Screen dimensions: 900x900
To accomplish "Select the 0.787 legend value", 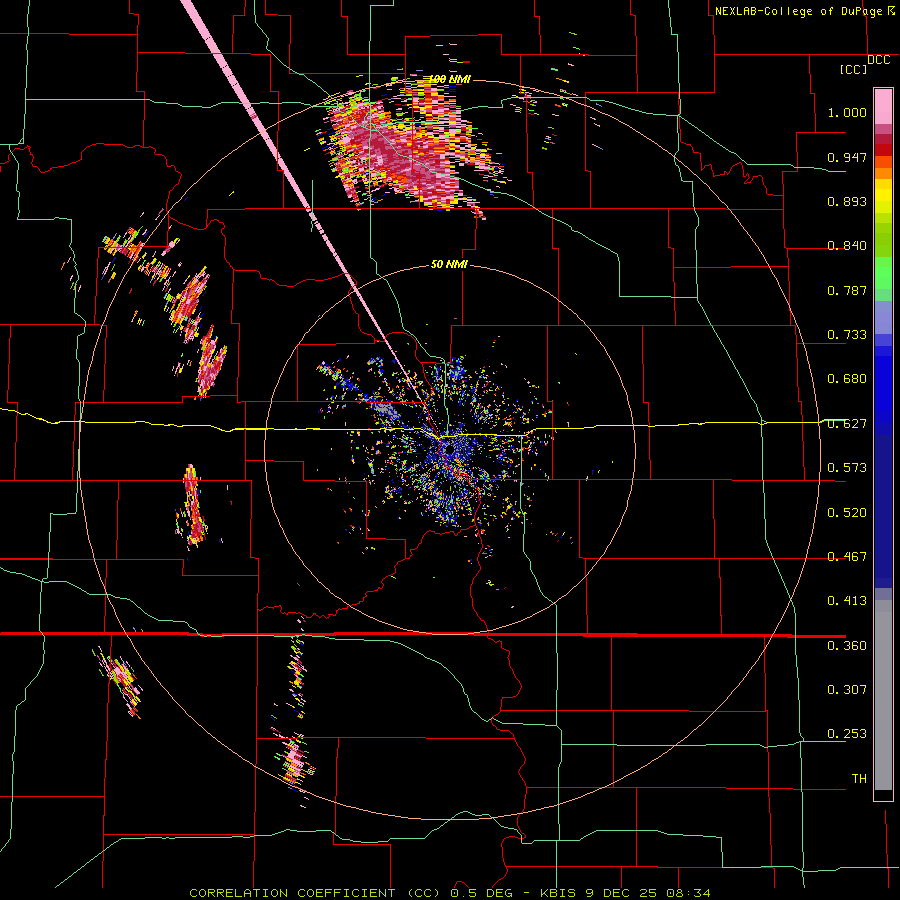I will pos(847,290).
